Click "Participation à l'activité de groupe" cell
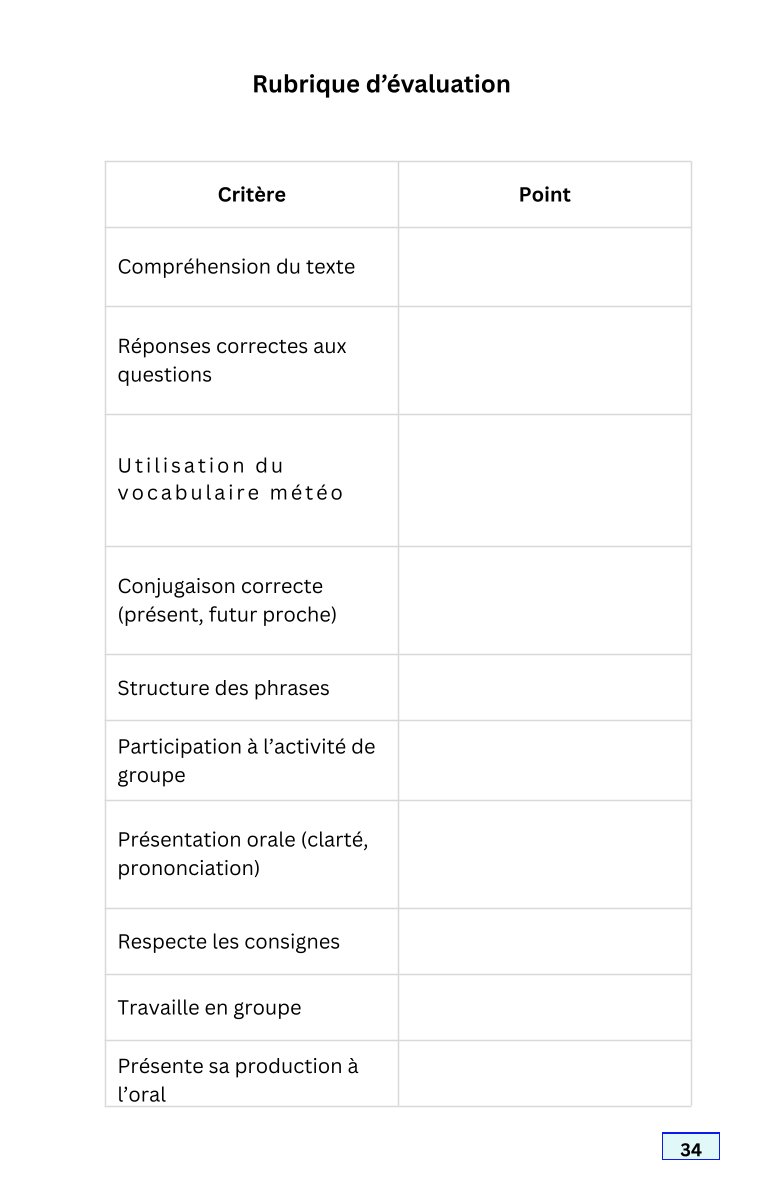The width and height of the screenshot is (768, 1200). coord(246,761)
